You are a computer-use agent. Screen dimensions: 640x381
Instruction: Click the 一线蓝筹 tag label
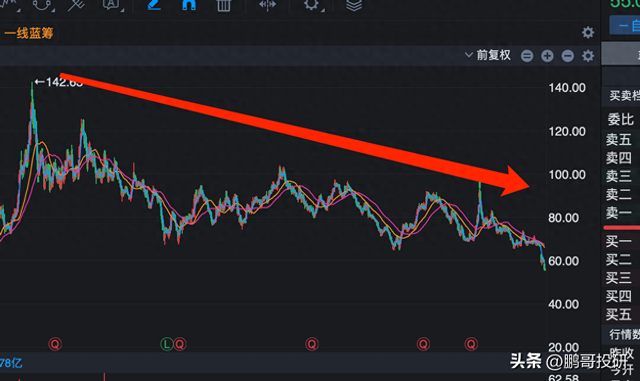click(29, 33)
